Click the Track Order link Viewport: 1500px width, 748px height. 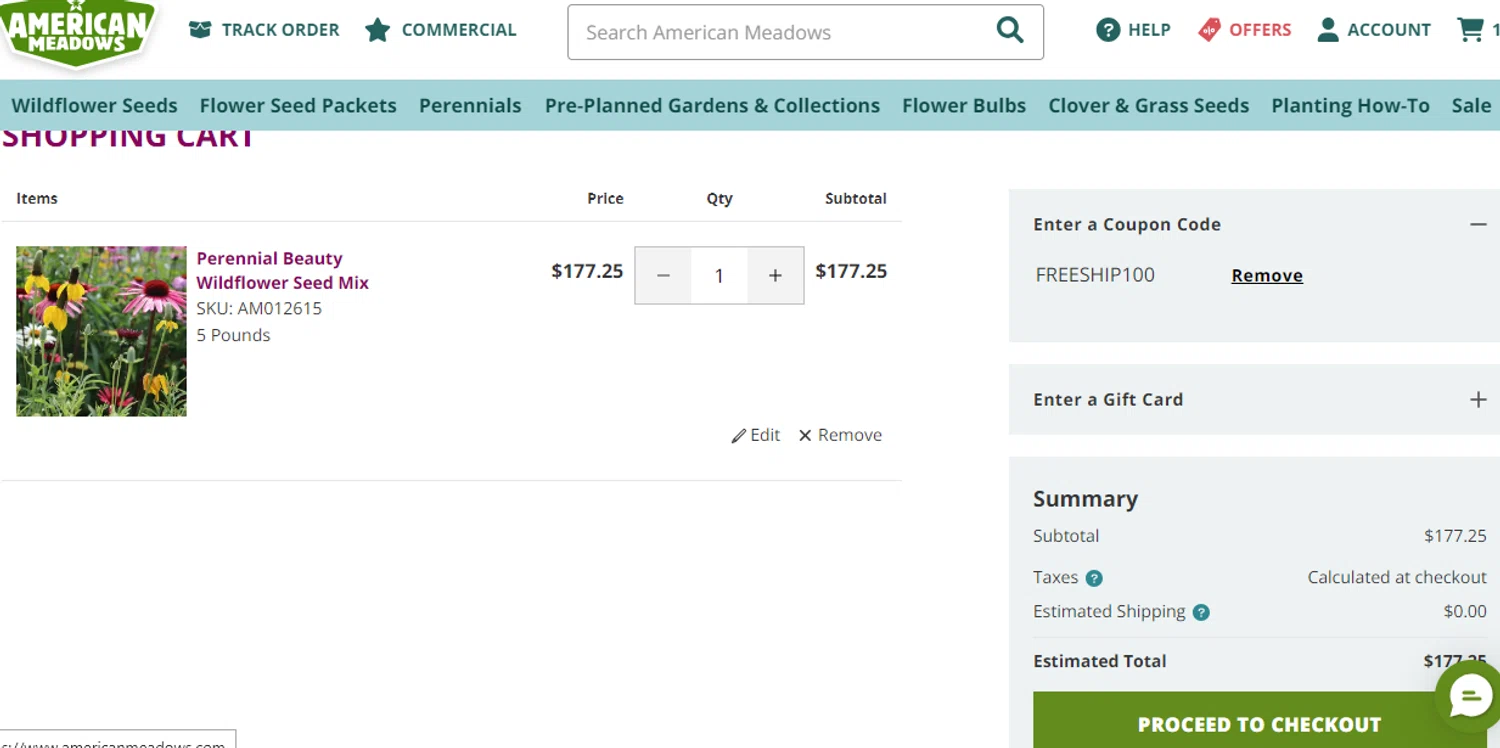(281, 30)
